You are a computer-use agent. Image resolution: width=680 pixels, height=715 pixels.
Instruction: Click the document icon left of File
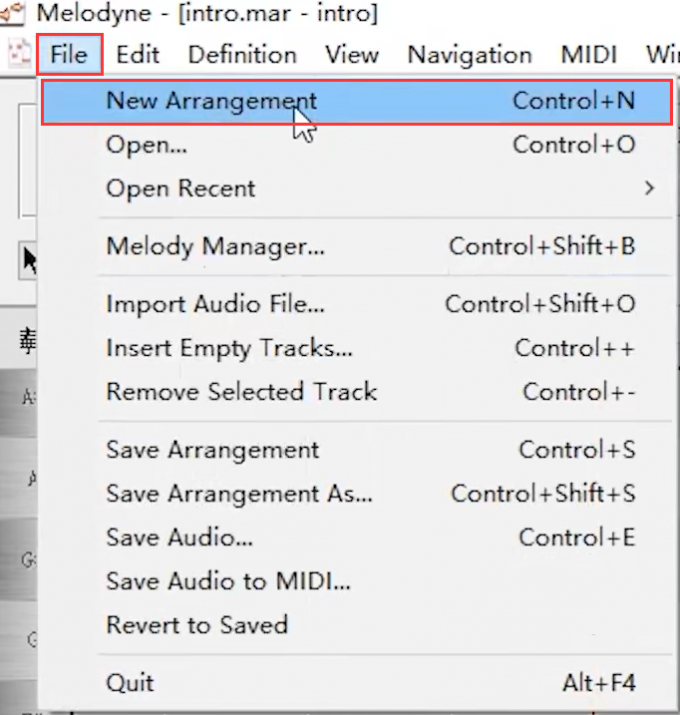pyautogui.click(x=19, y=55)
